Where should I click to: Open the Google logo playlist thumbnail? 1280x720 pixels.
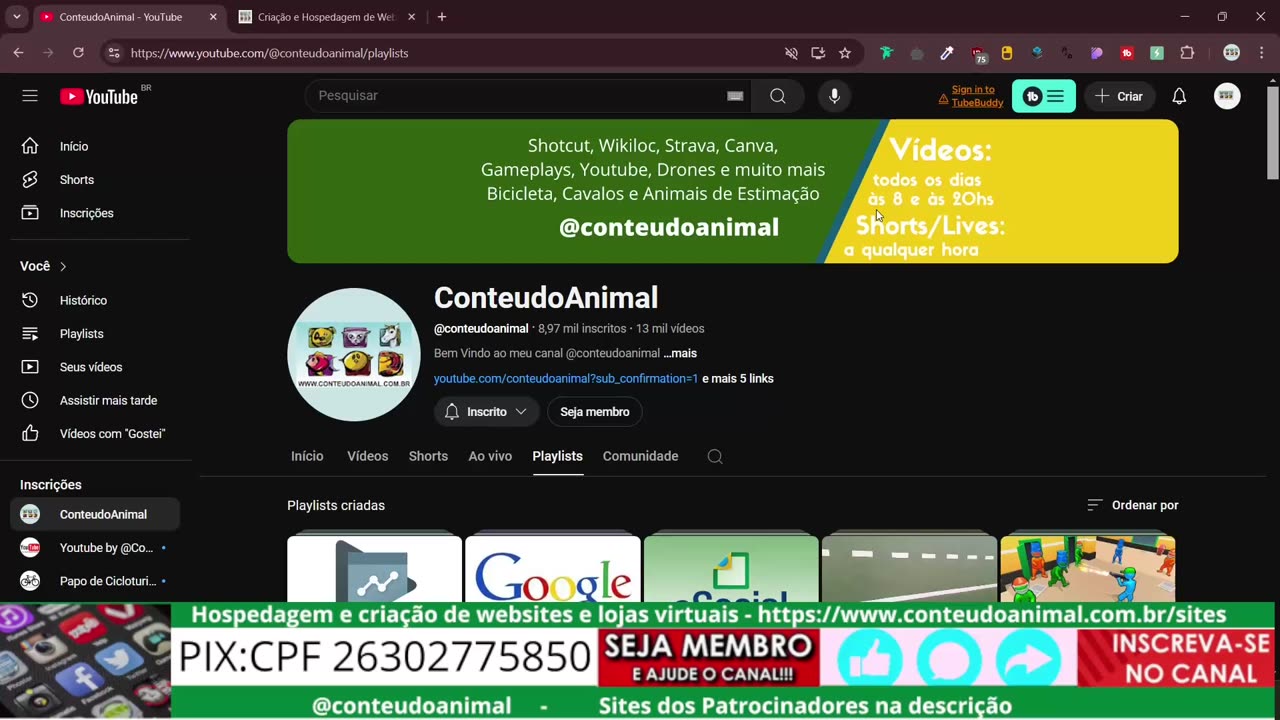[x=553, y=569]
